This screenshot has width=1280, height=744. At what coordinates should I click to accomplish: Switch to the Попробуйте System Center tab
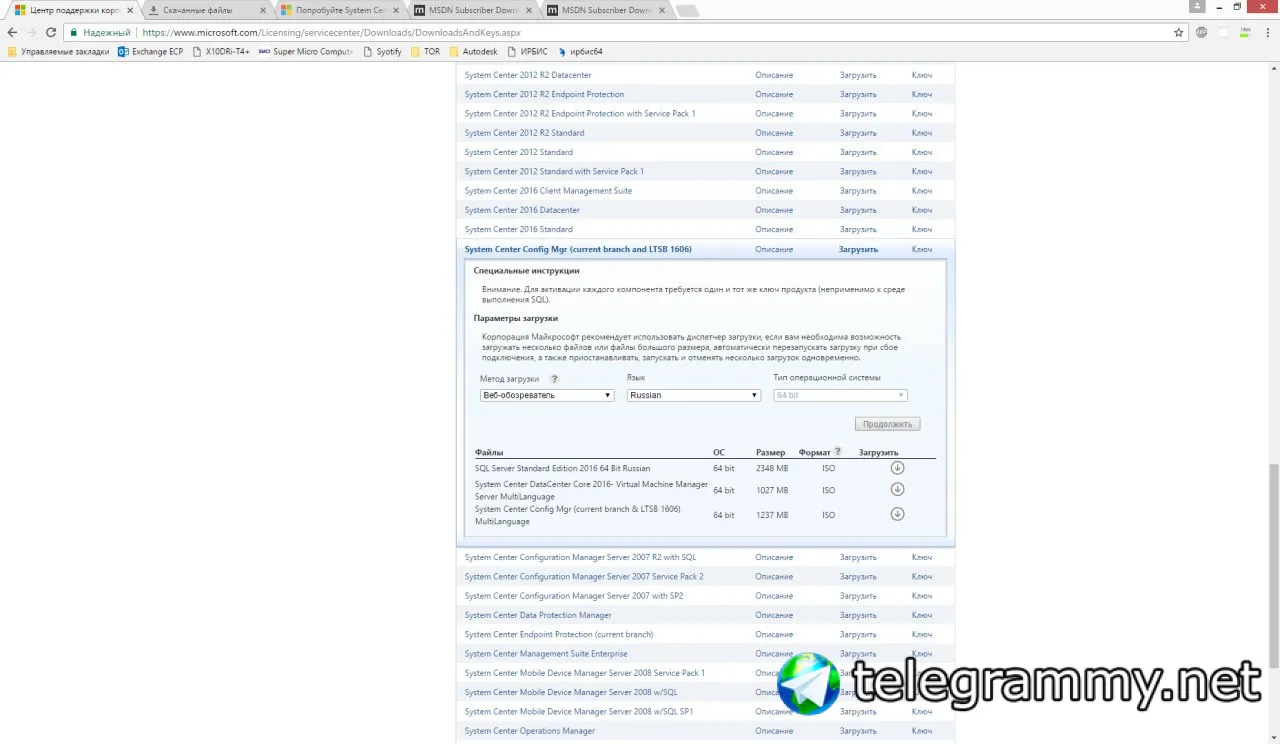[340, 10]
